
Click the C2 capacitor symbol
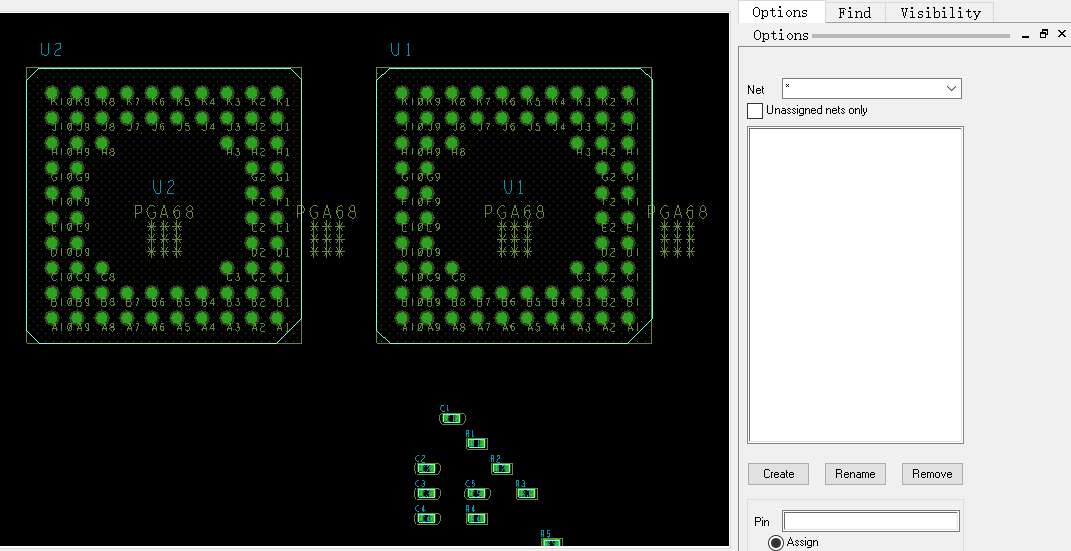(427, 468)
